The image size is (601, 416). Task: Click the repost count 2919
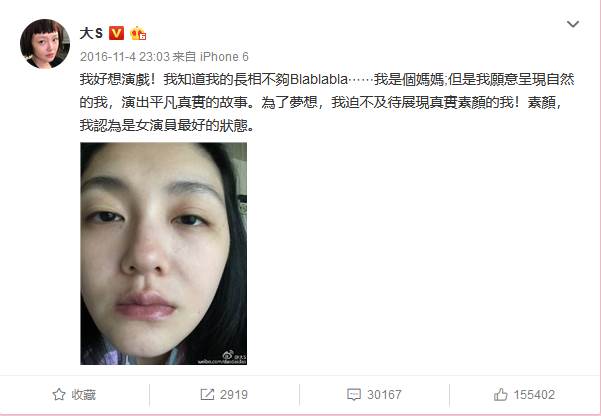[234, 395]
